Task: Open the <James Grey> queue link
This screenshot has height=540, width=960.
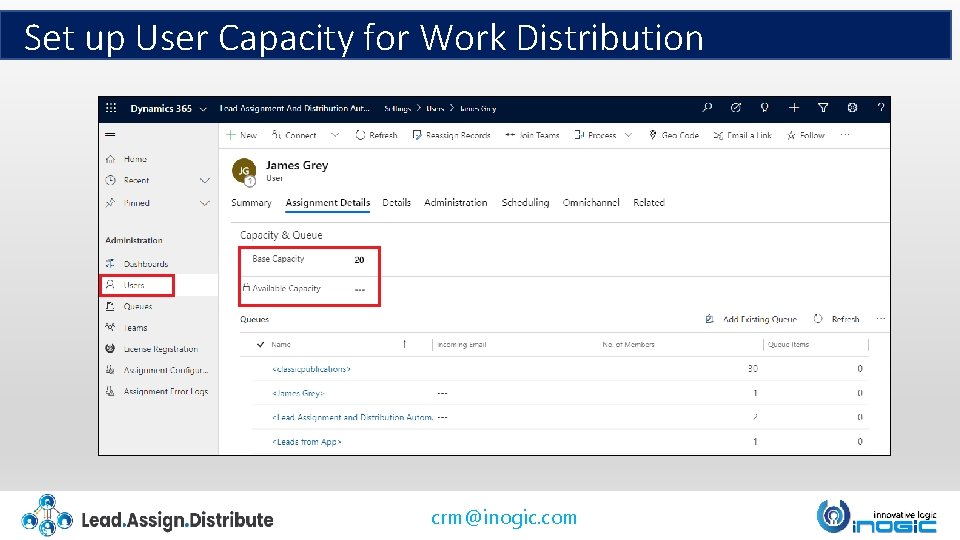Action: pos(298,393)
